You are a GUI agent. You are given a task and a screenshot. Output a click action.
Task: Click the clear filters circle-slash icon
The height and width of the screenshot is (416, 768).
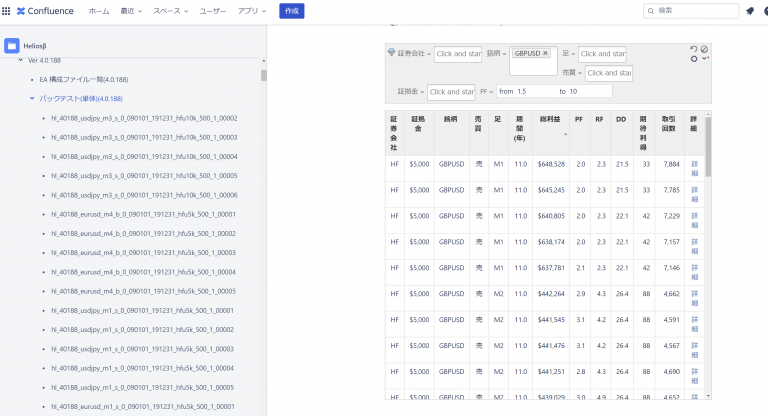tap(704, 49)
